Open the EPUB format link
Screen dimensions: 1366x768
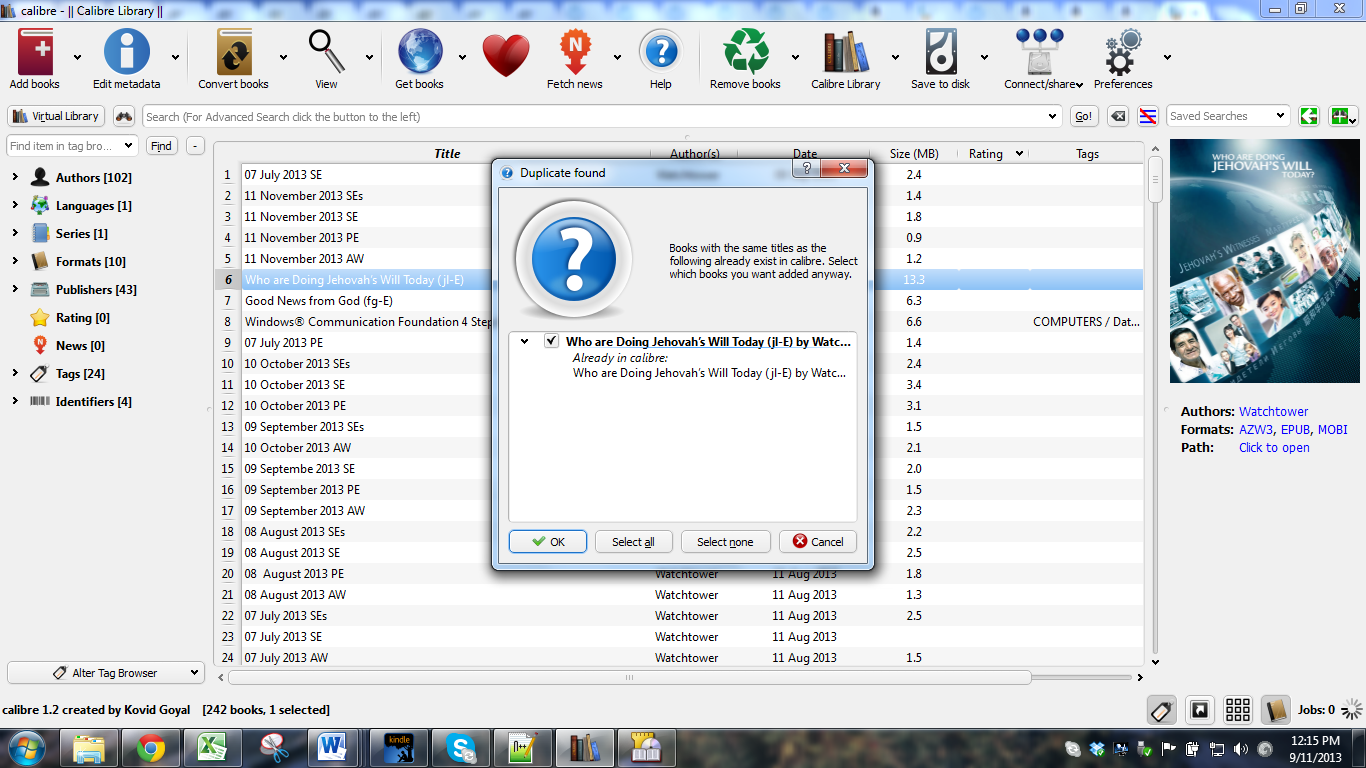pyautogui.click(x=1295, y=430)
